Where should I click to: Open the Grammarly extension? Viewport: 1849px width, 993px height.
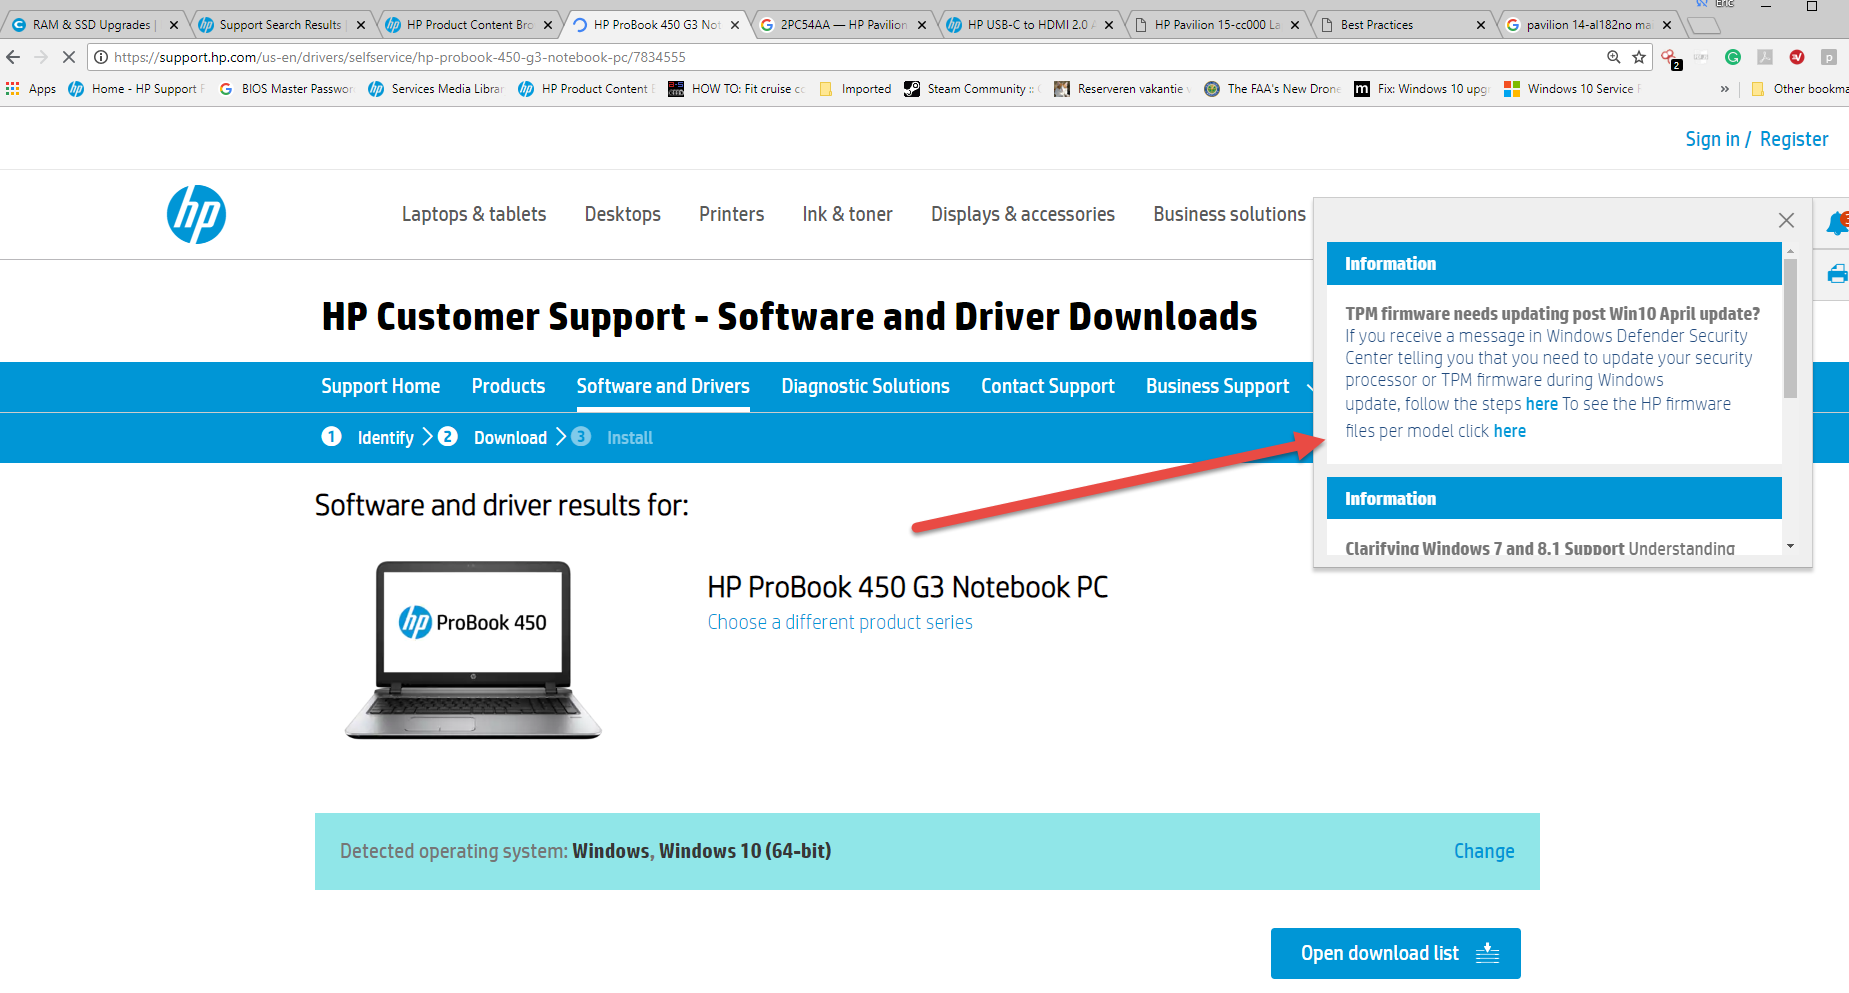1733,57
